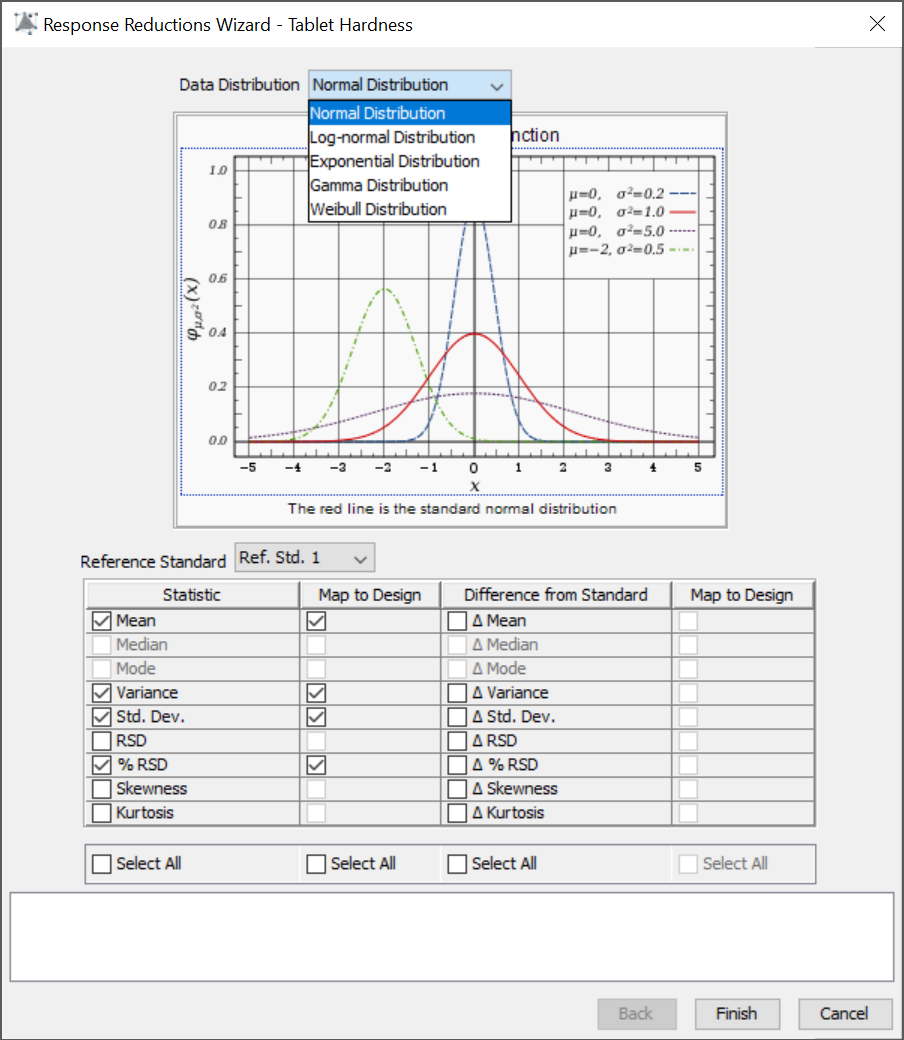Open the Data Distribution combo box
The height and width of the screenshot is (1040, 904).
point(409,85)
